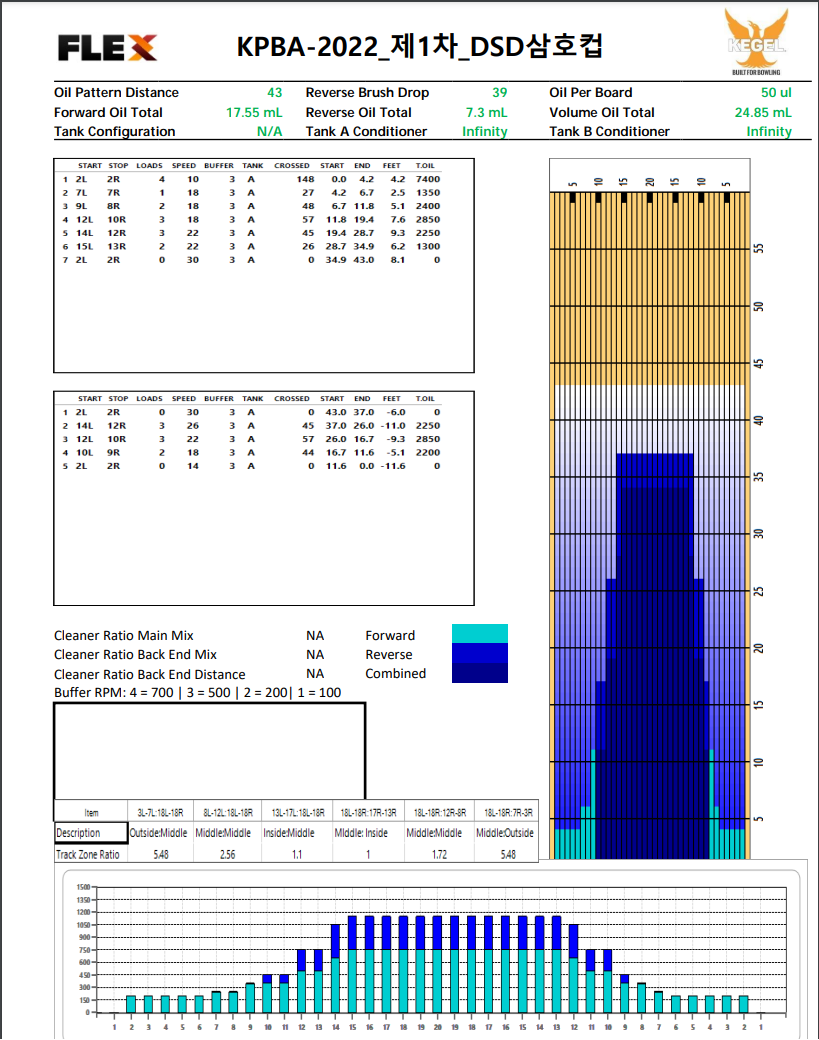Click the Track Zone Ratio cell
This screenshot has width=819, height=1040.
pos(91,854)
